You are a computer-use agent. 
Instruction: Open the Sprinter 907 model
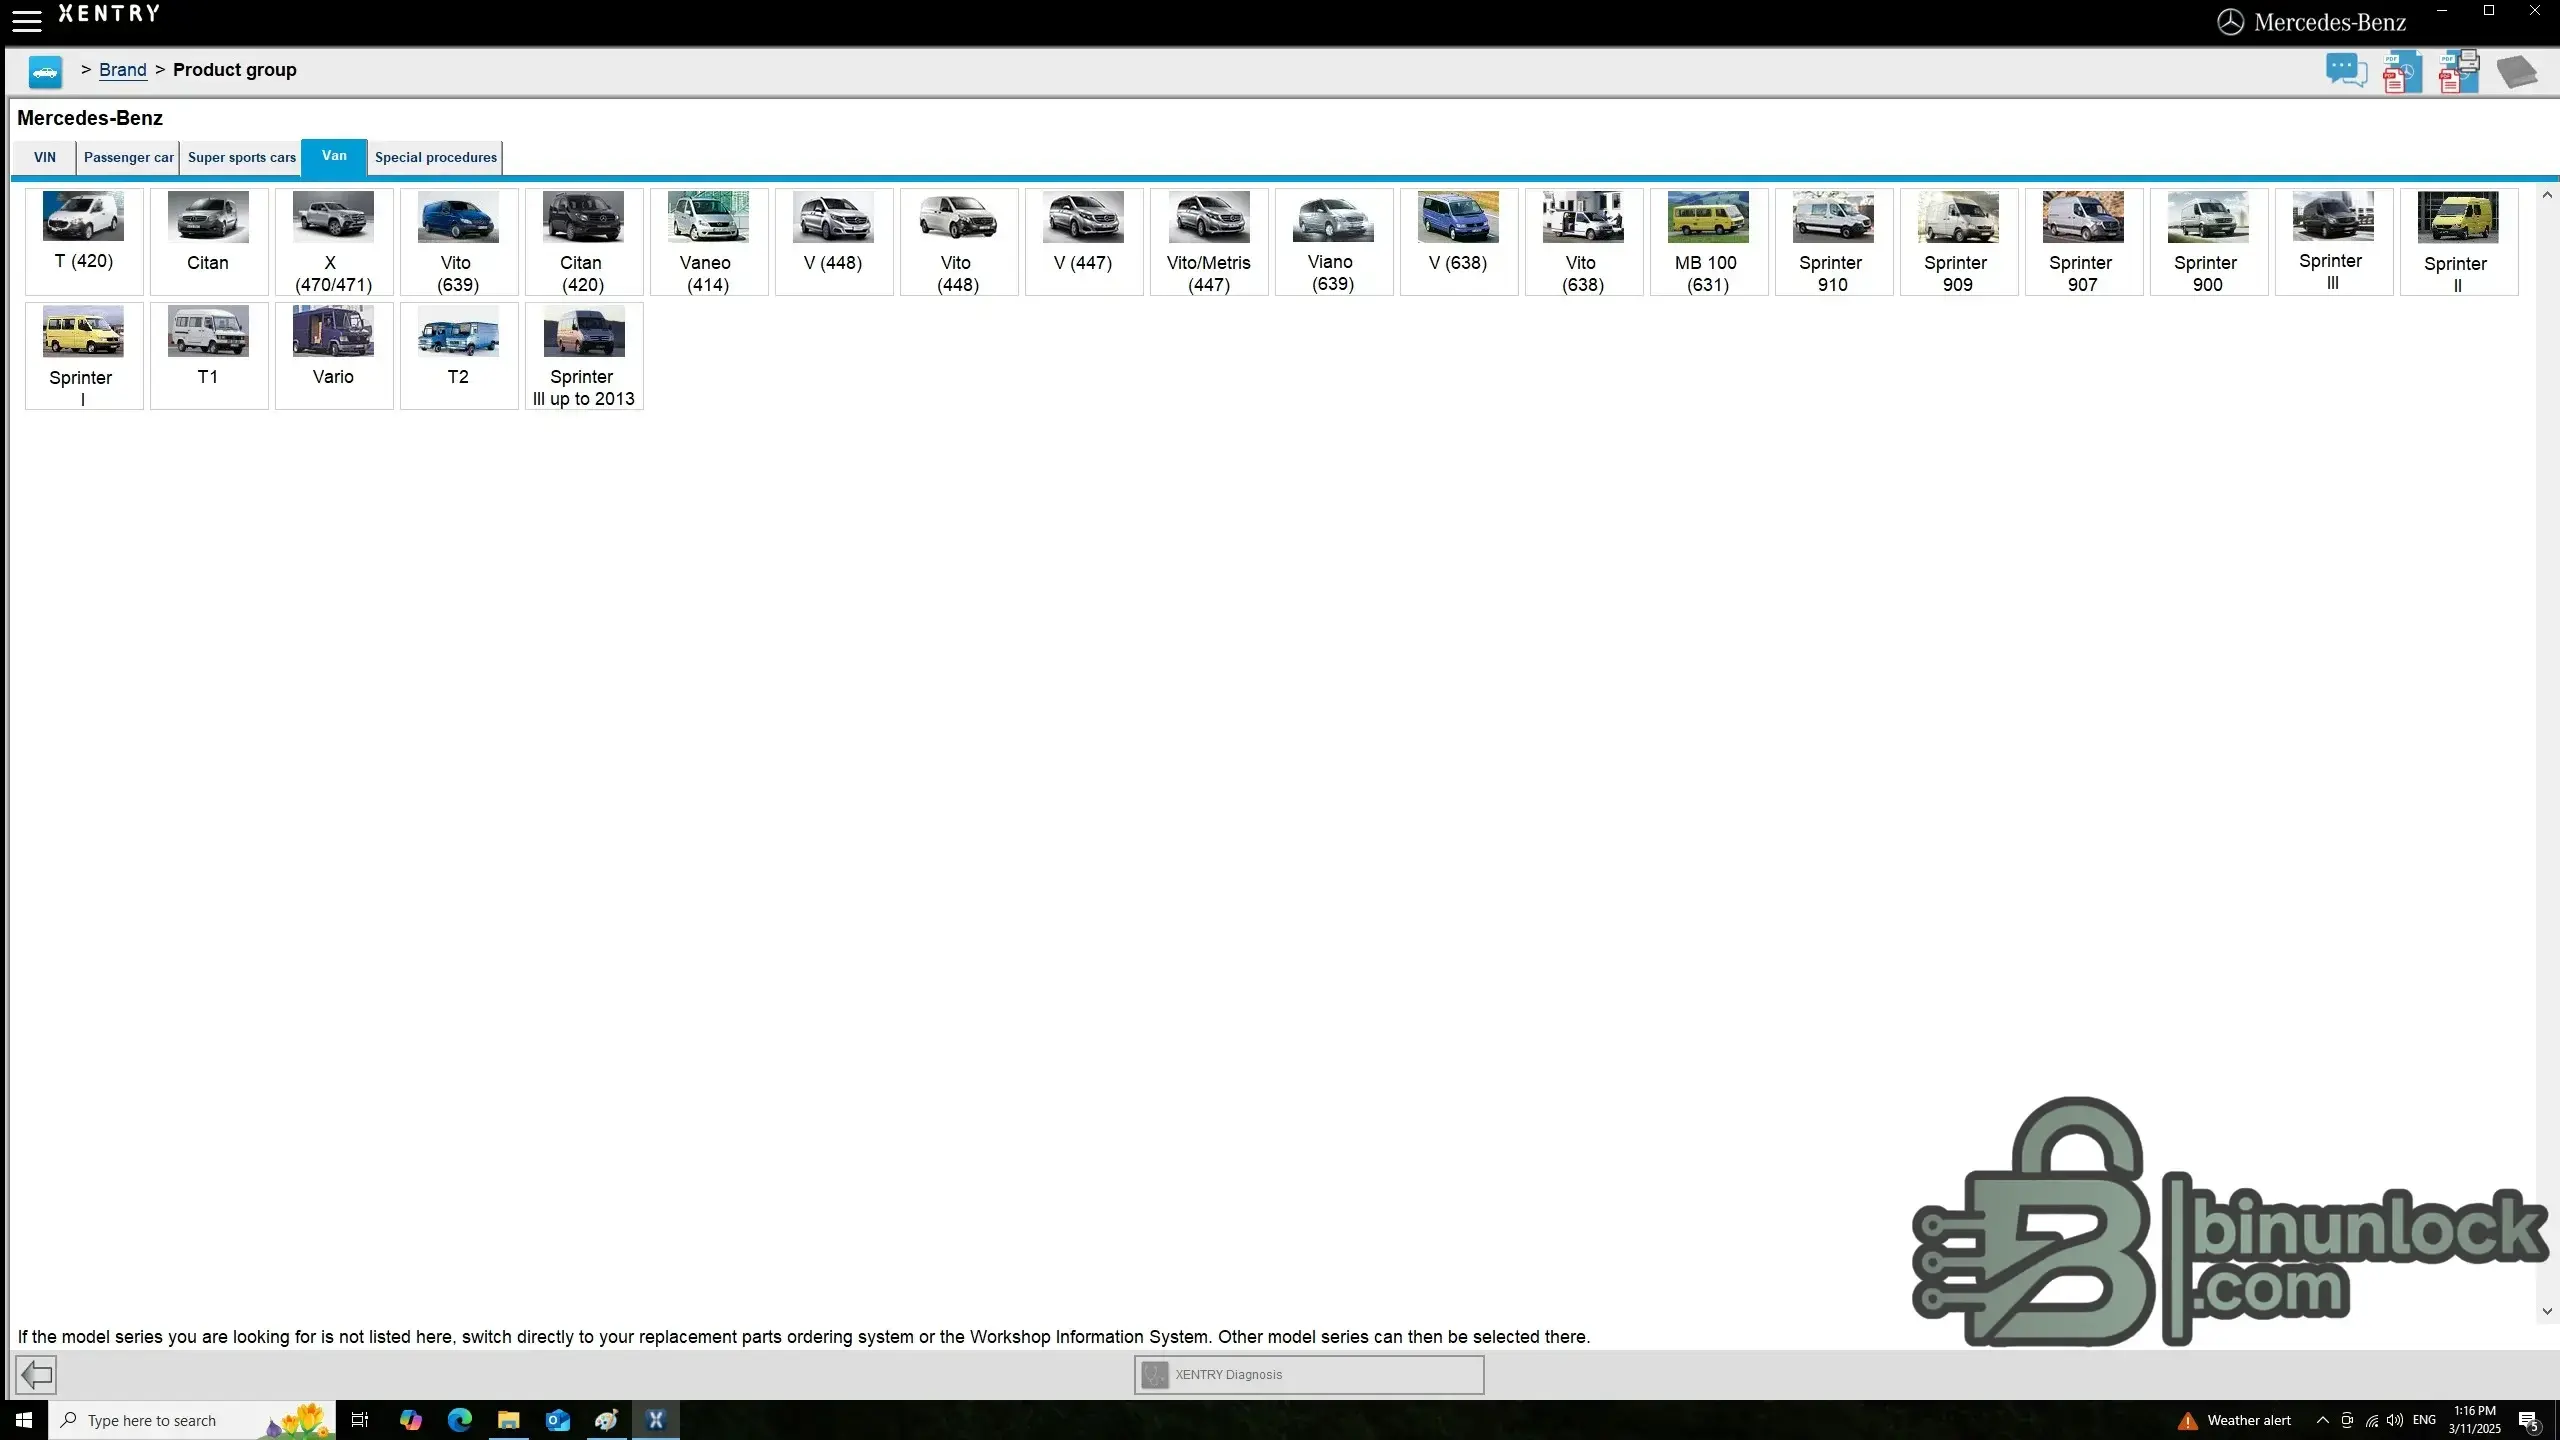2084,242
